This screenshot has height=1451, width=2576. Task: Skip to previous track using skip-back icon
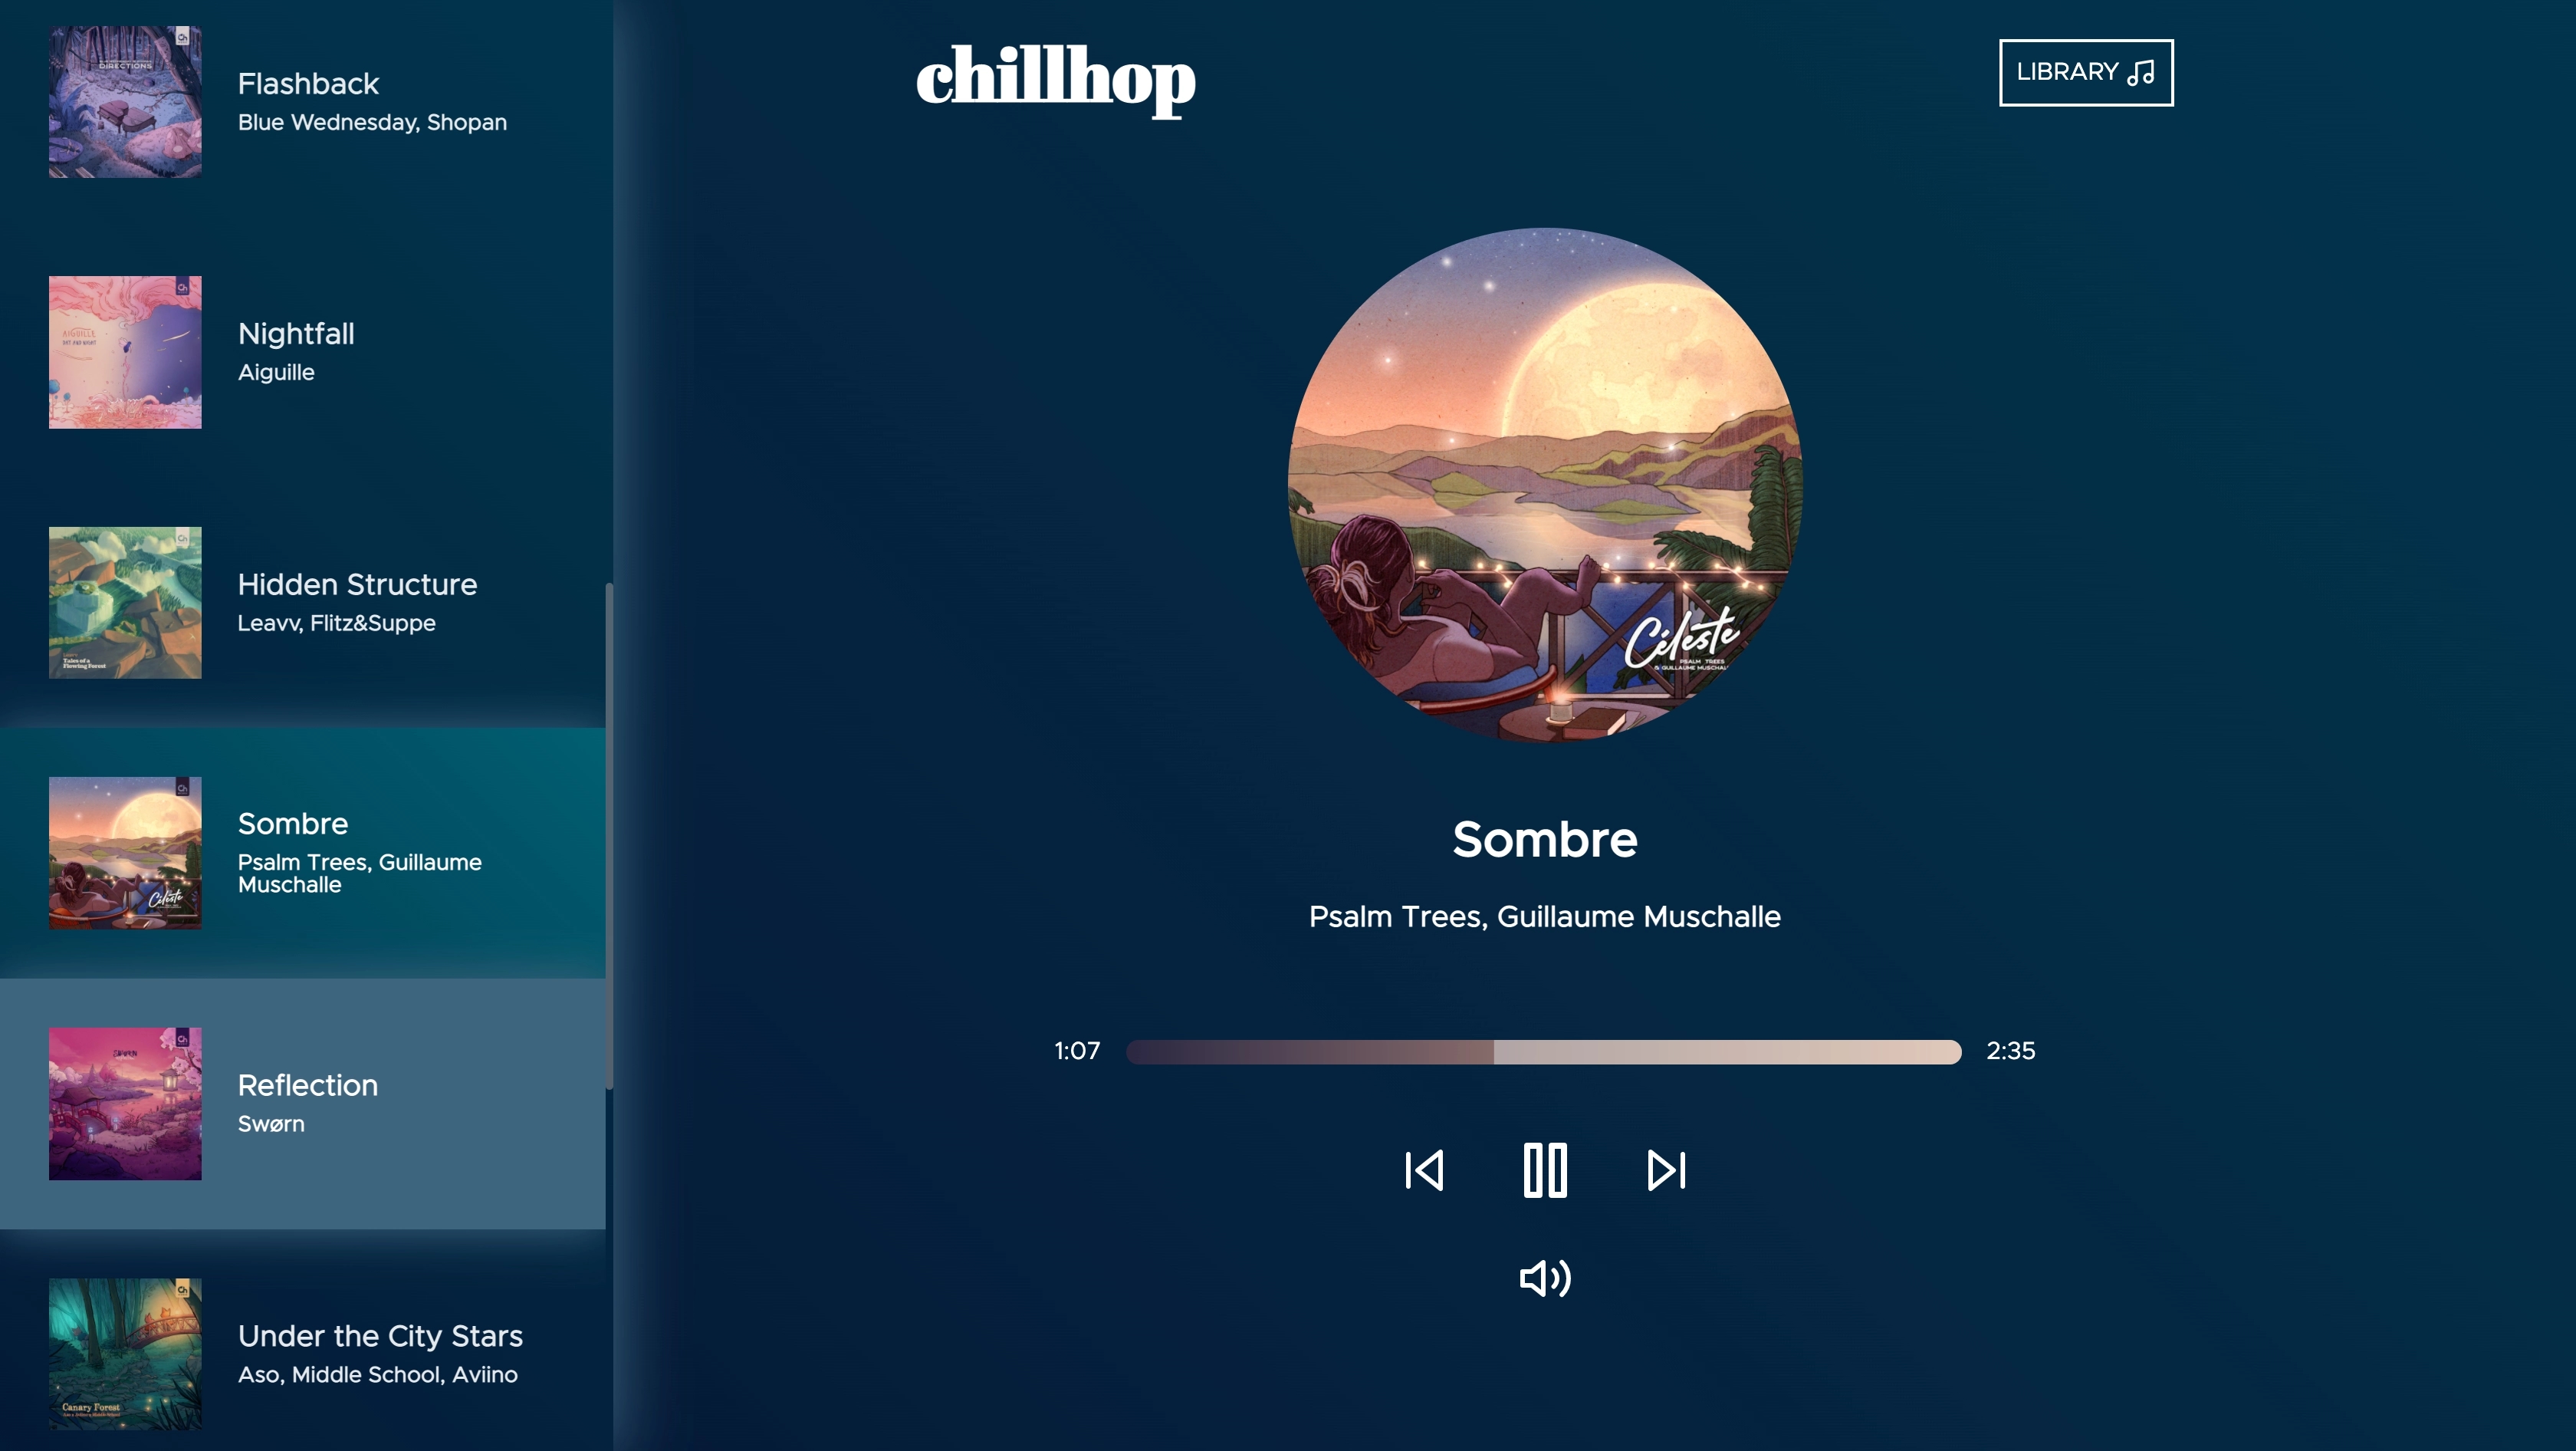[x=1424, y=1168]
